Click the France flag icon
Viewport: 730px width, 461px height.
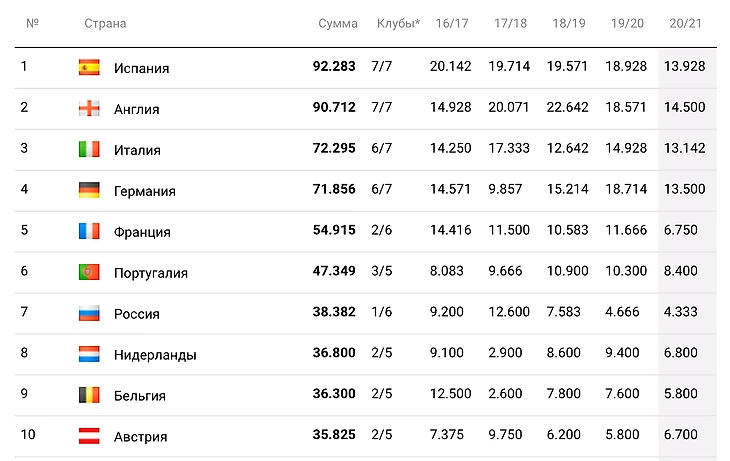pyautogui.click(x=89, y=232)
